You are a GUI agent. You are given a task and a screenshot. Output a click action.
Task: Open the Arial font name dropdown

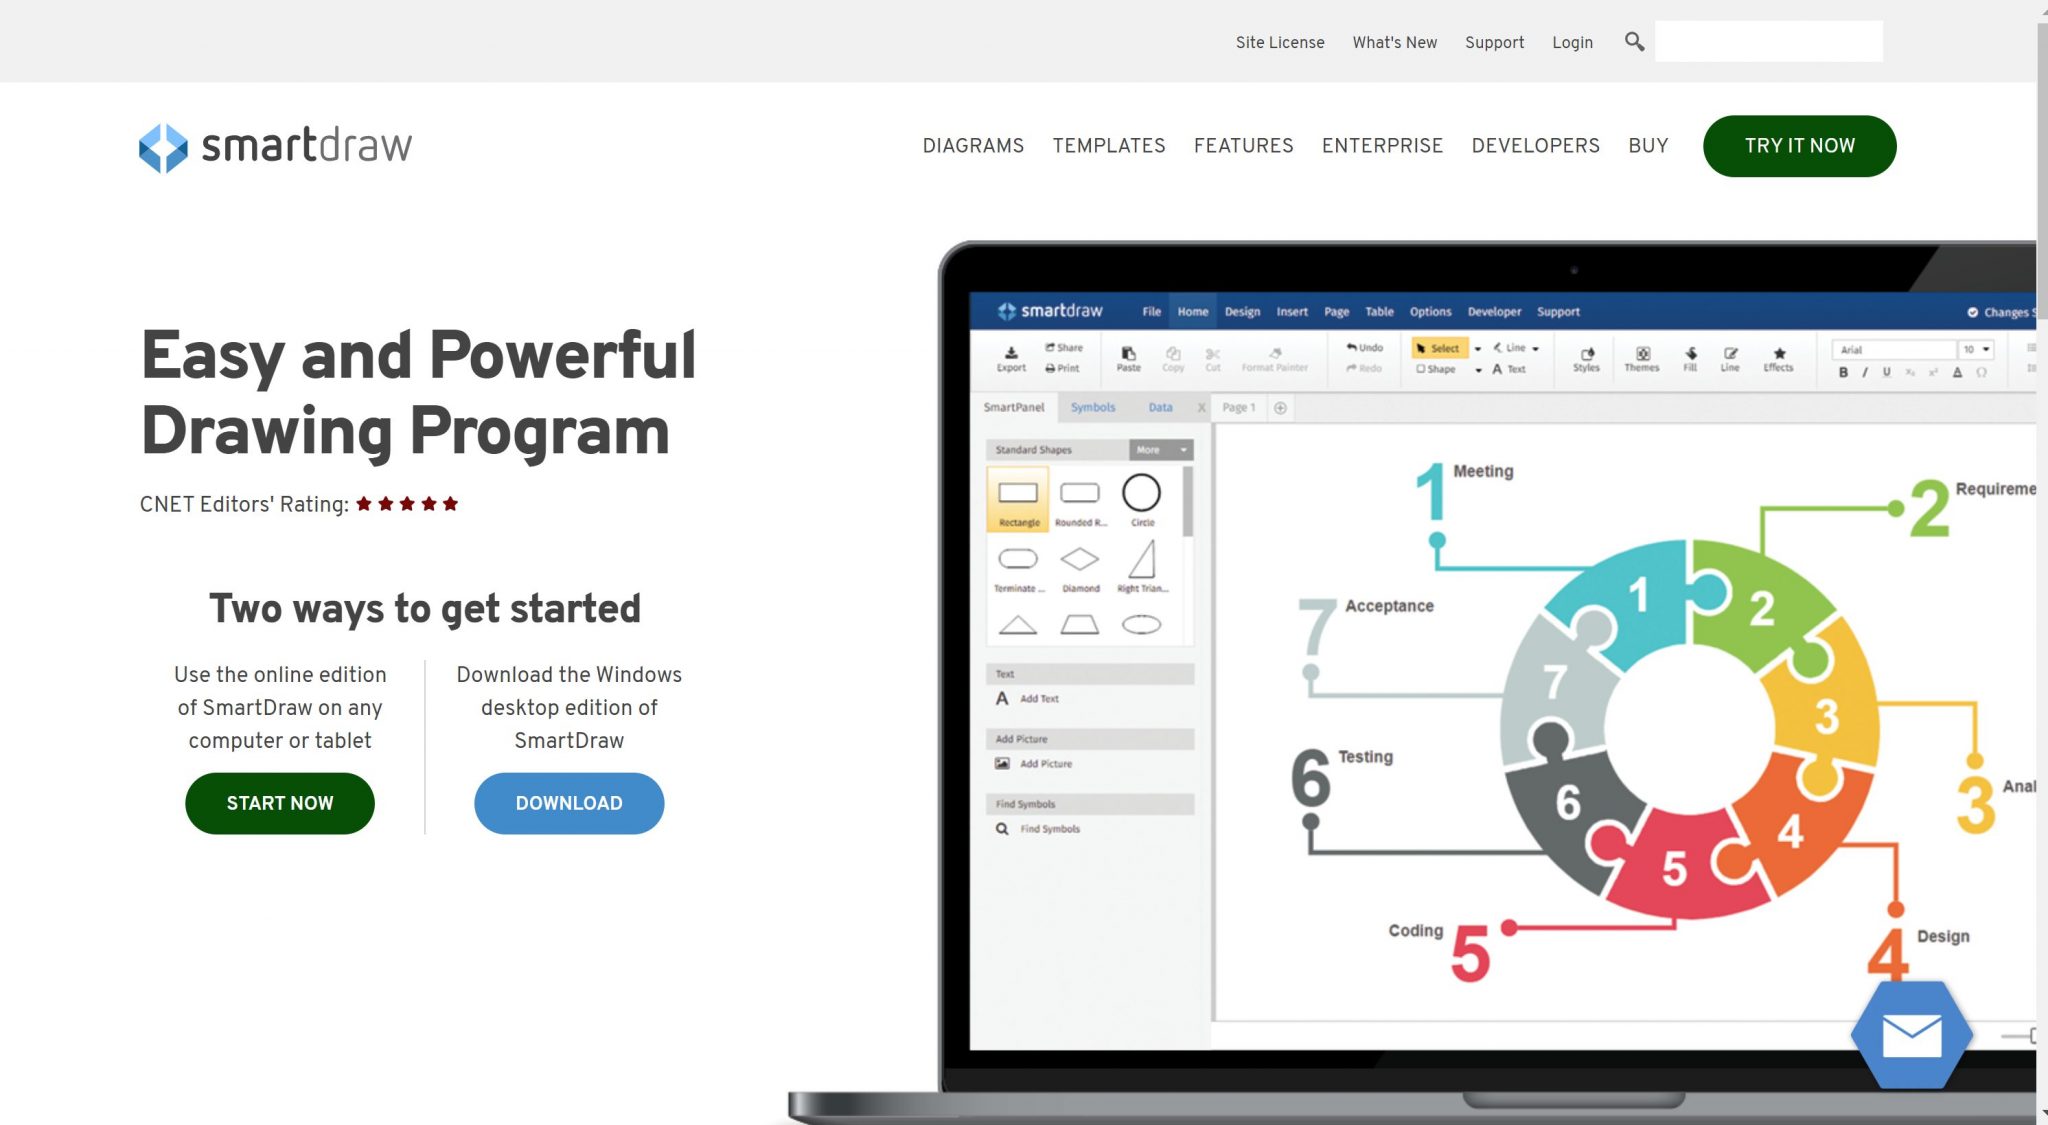coord(1894,349)
